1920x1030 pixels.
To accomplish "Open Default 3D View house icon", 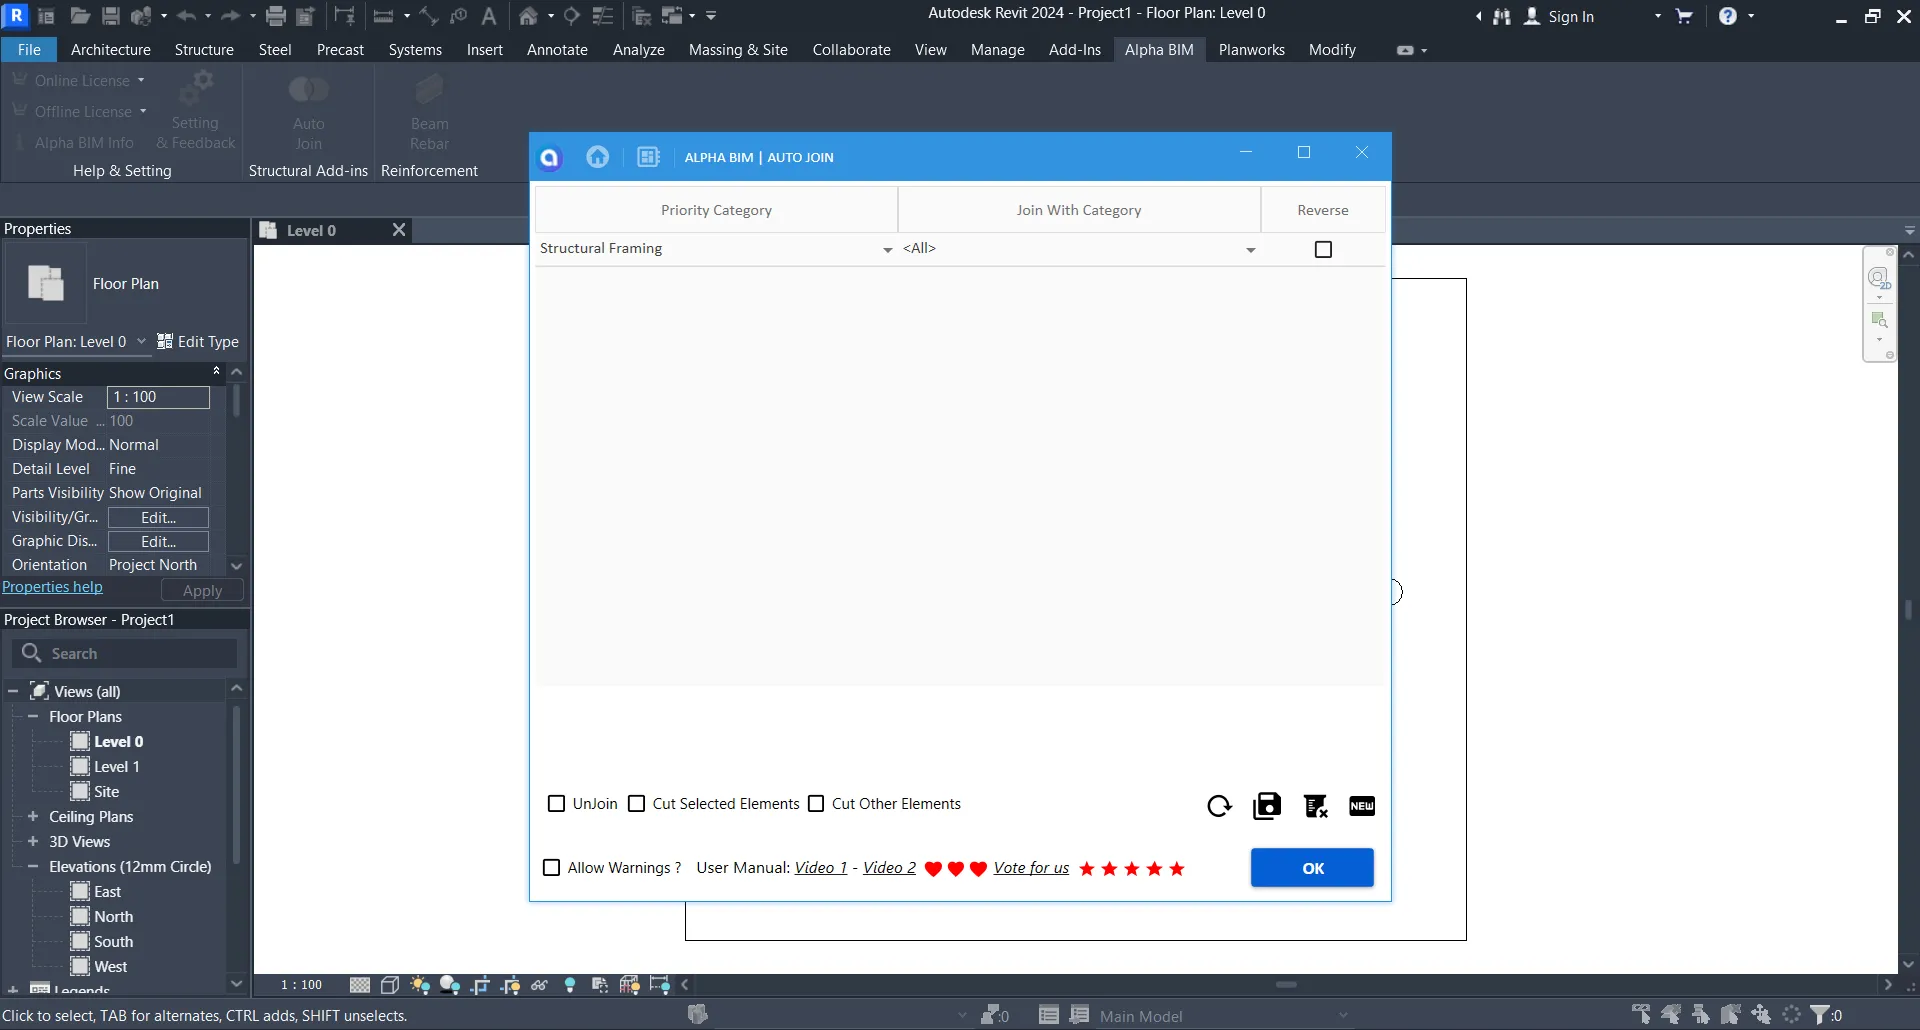I will point(529,16).
